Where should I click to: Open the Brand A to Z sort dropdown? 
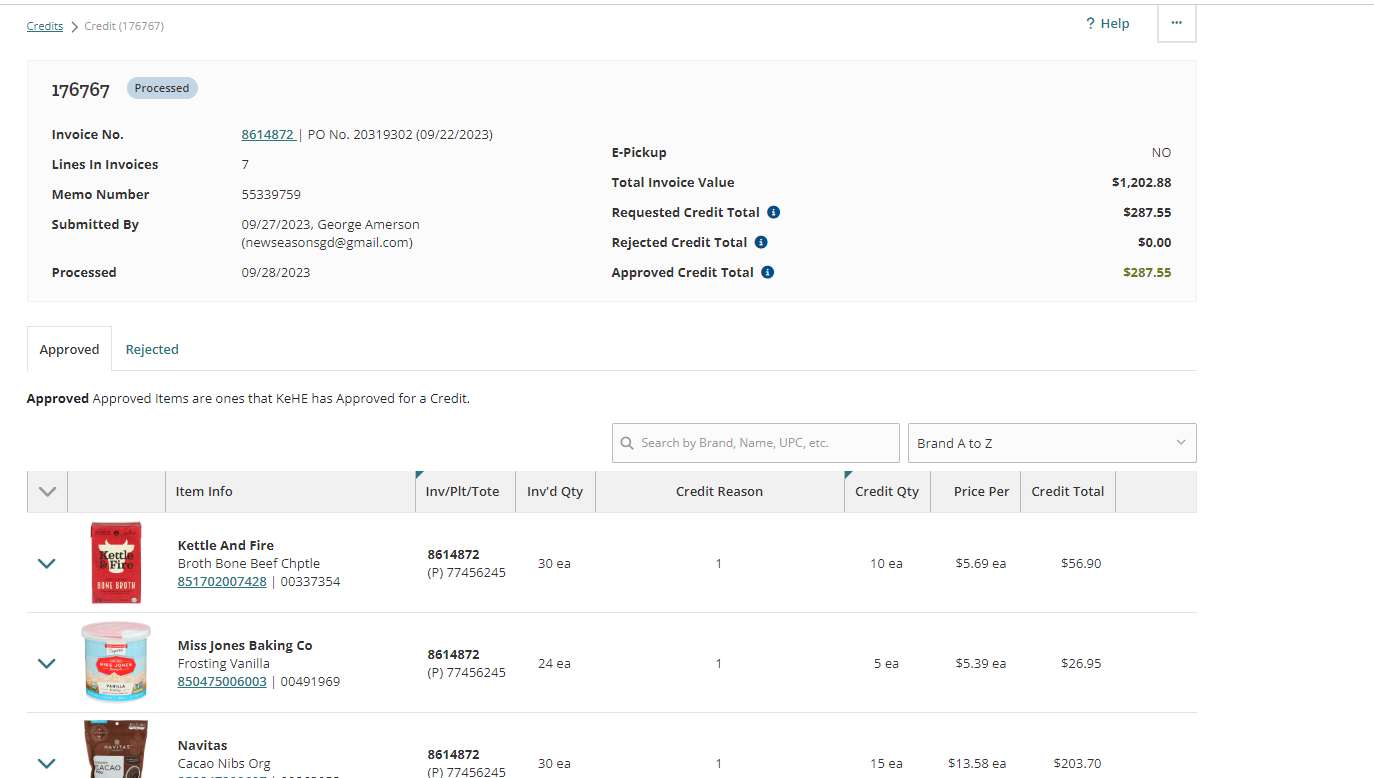[1052, 443]
